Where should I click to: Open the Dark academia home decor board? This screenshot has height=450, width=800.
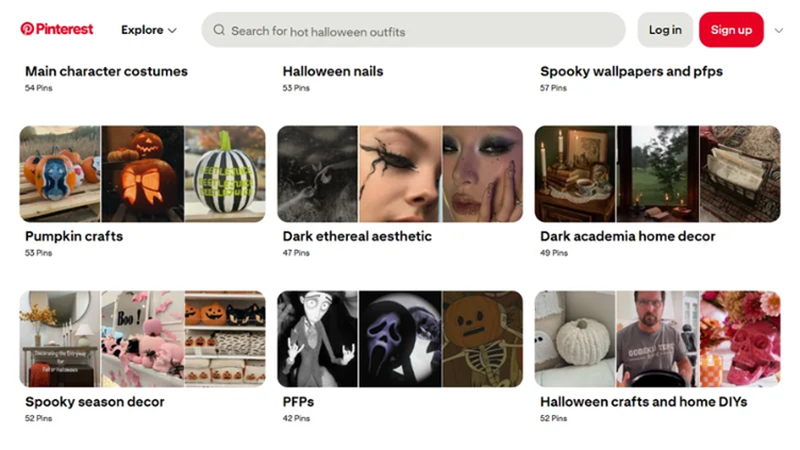point(628,236)
